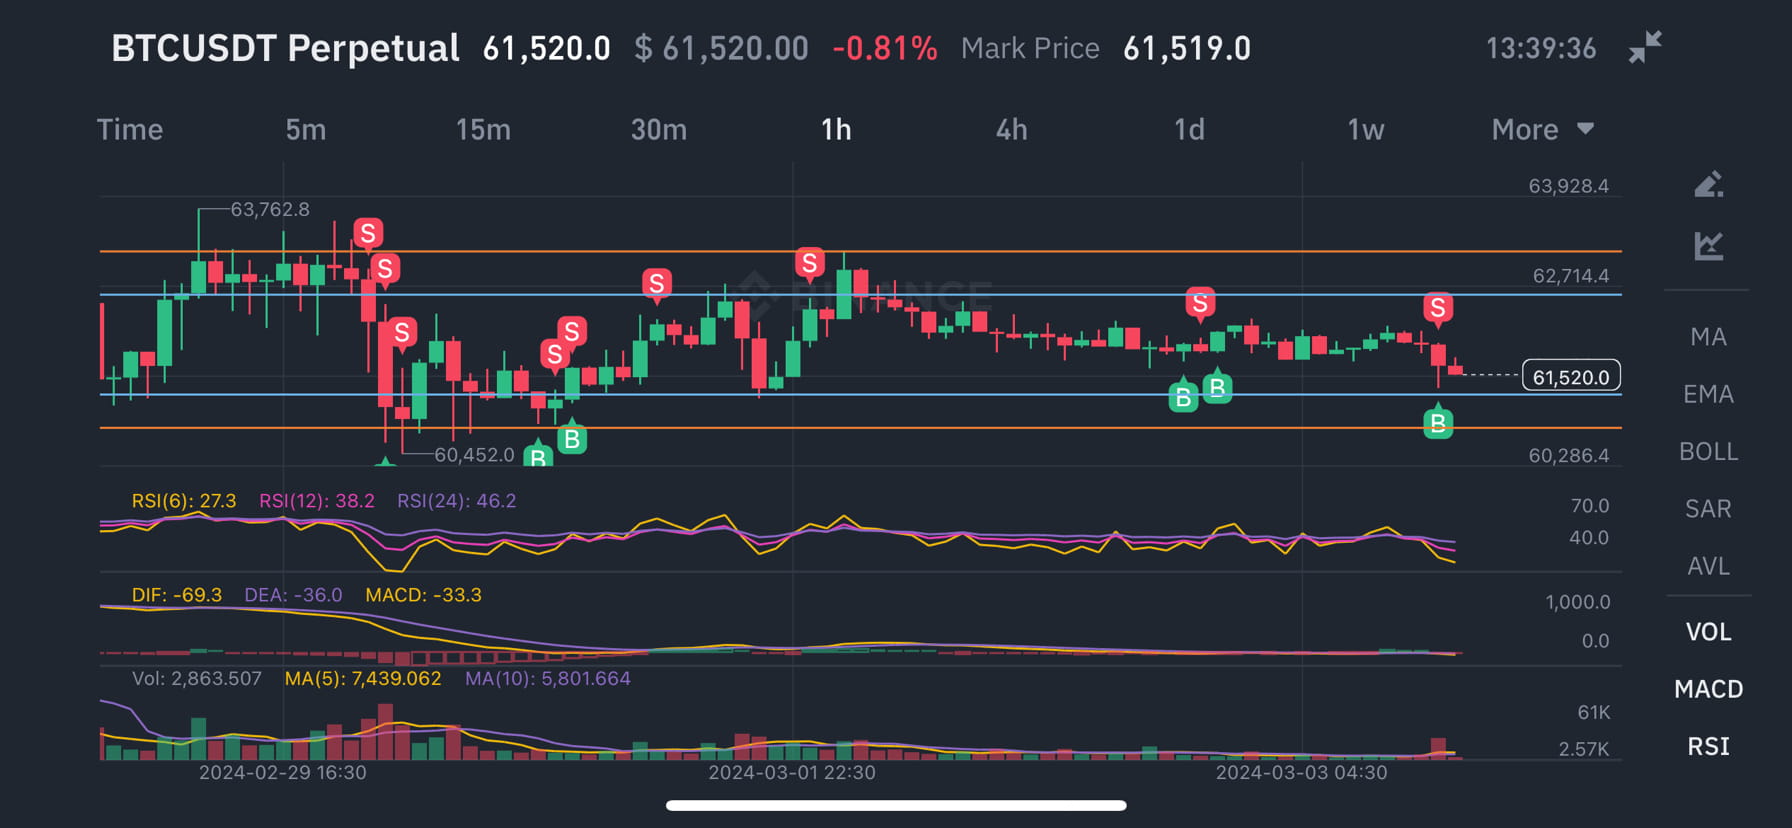Tap the 60,452.0 low price label
The width and height of the screenshot is (1792, 828).
[474, 454]
